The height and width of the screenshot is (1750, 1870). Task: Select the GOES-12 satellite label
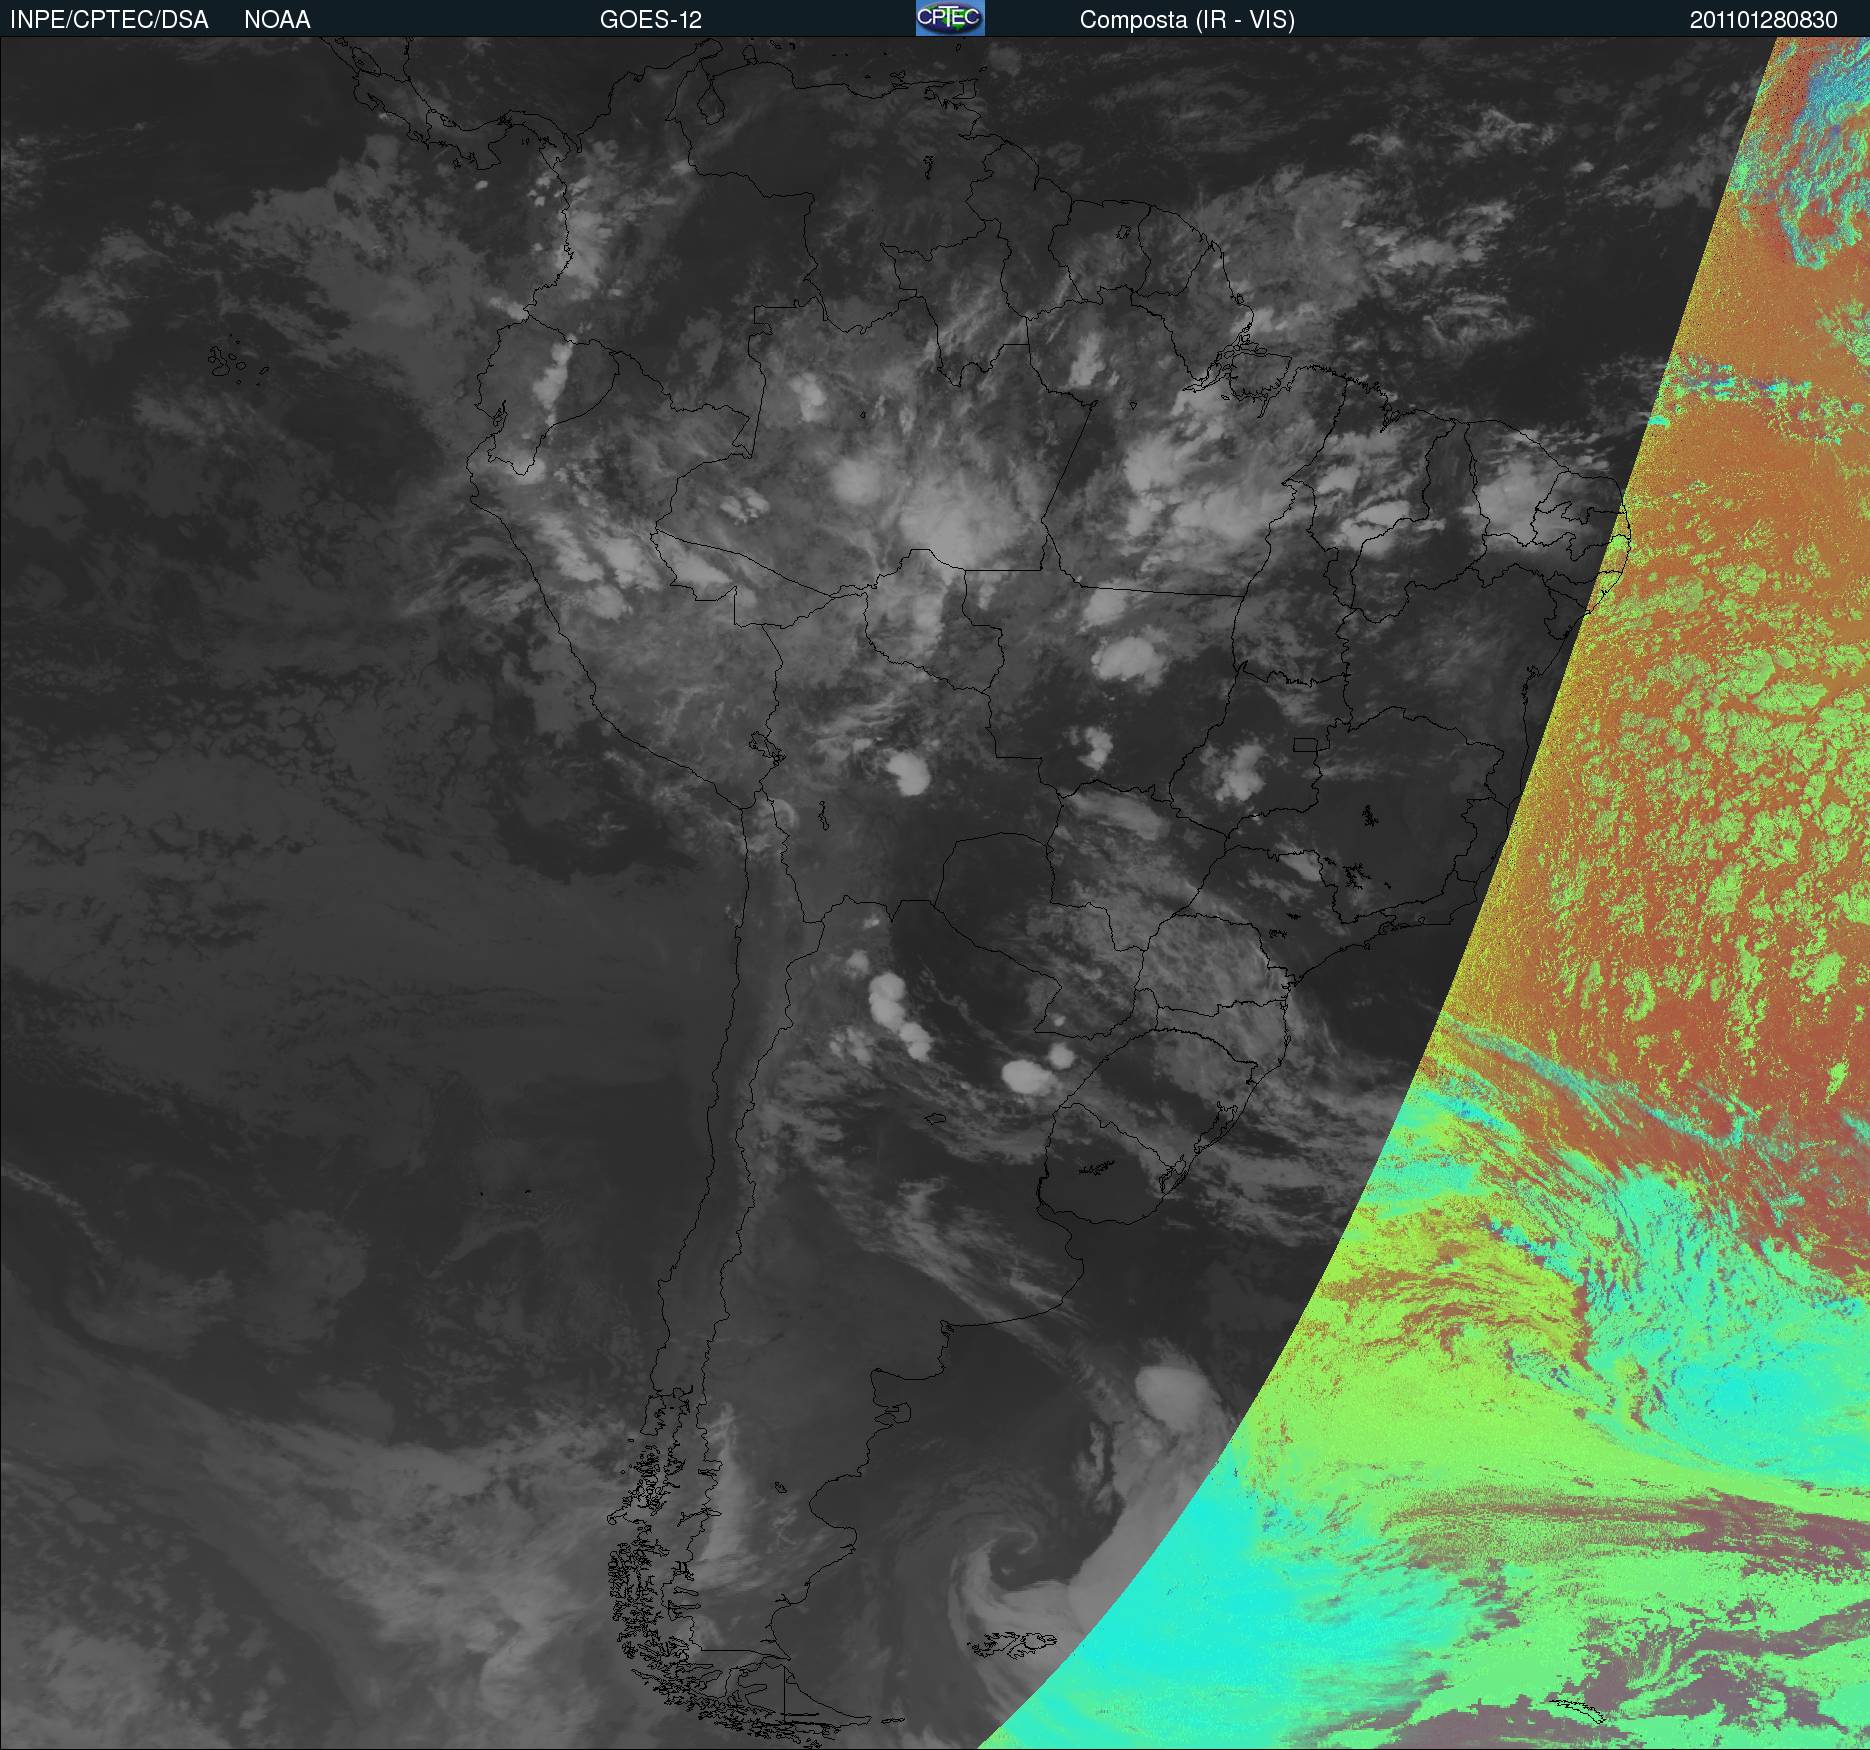click(651, 20)
